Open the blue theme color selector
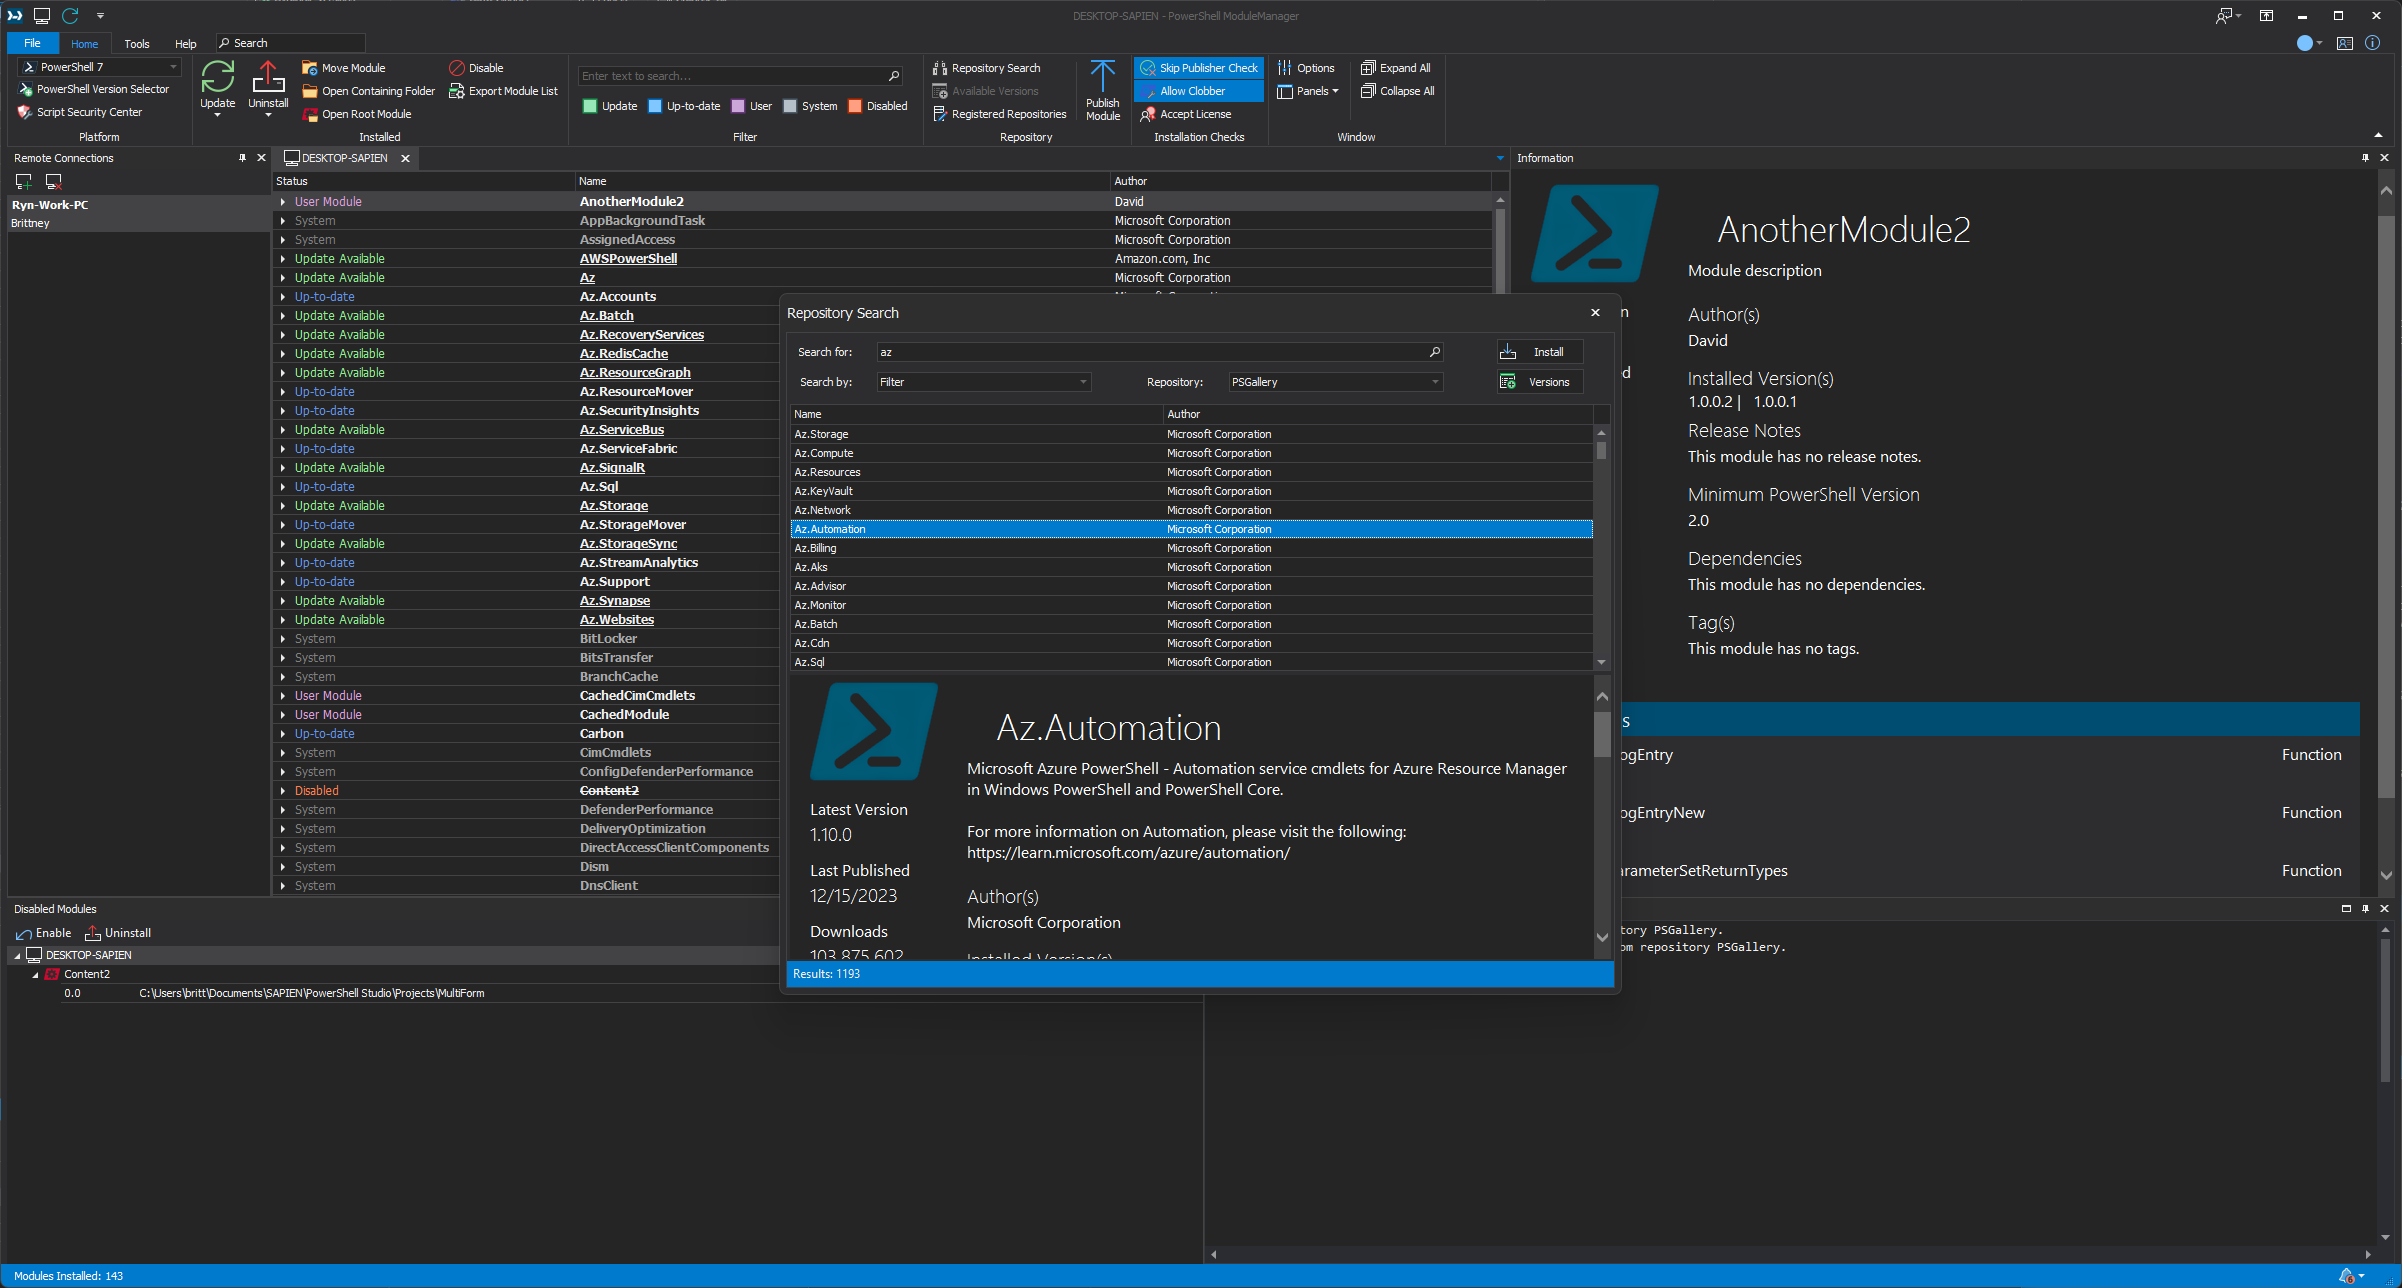This screenshot has width=2402, height=1288. [x=2309, y=43]
